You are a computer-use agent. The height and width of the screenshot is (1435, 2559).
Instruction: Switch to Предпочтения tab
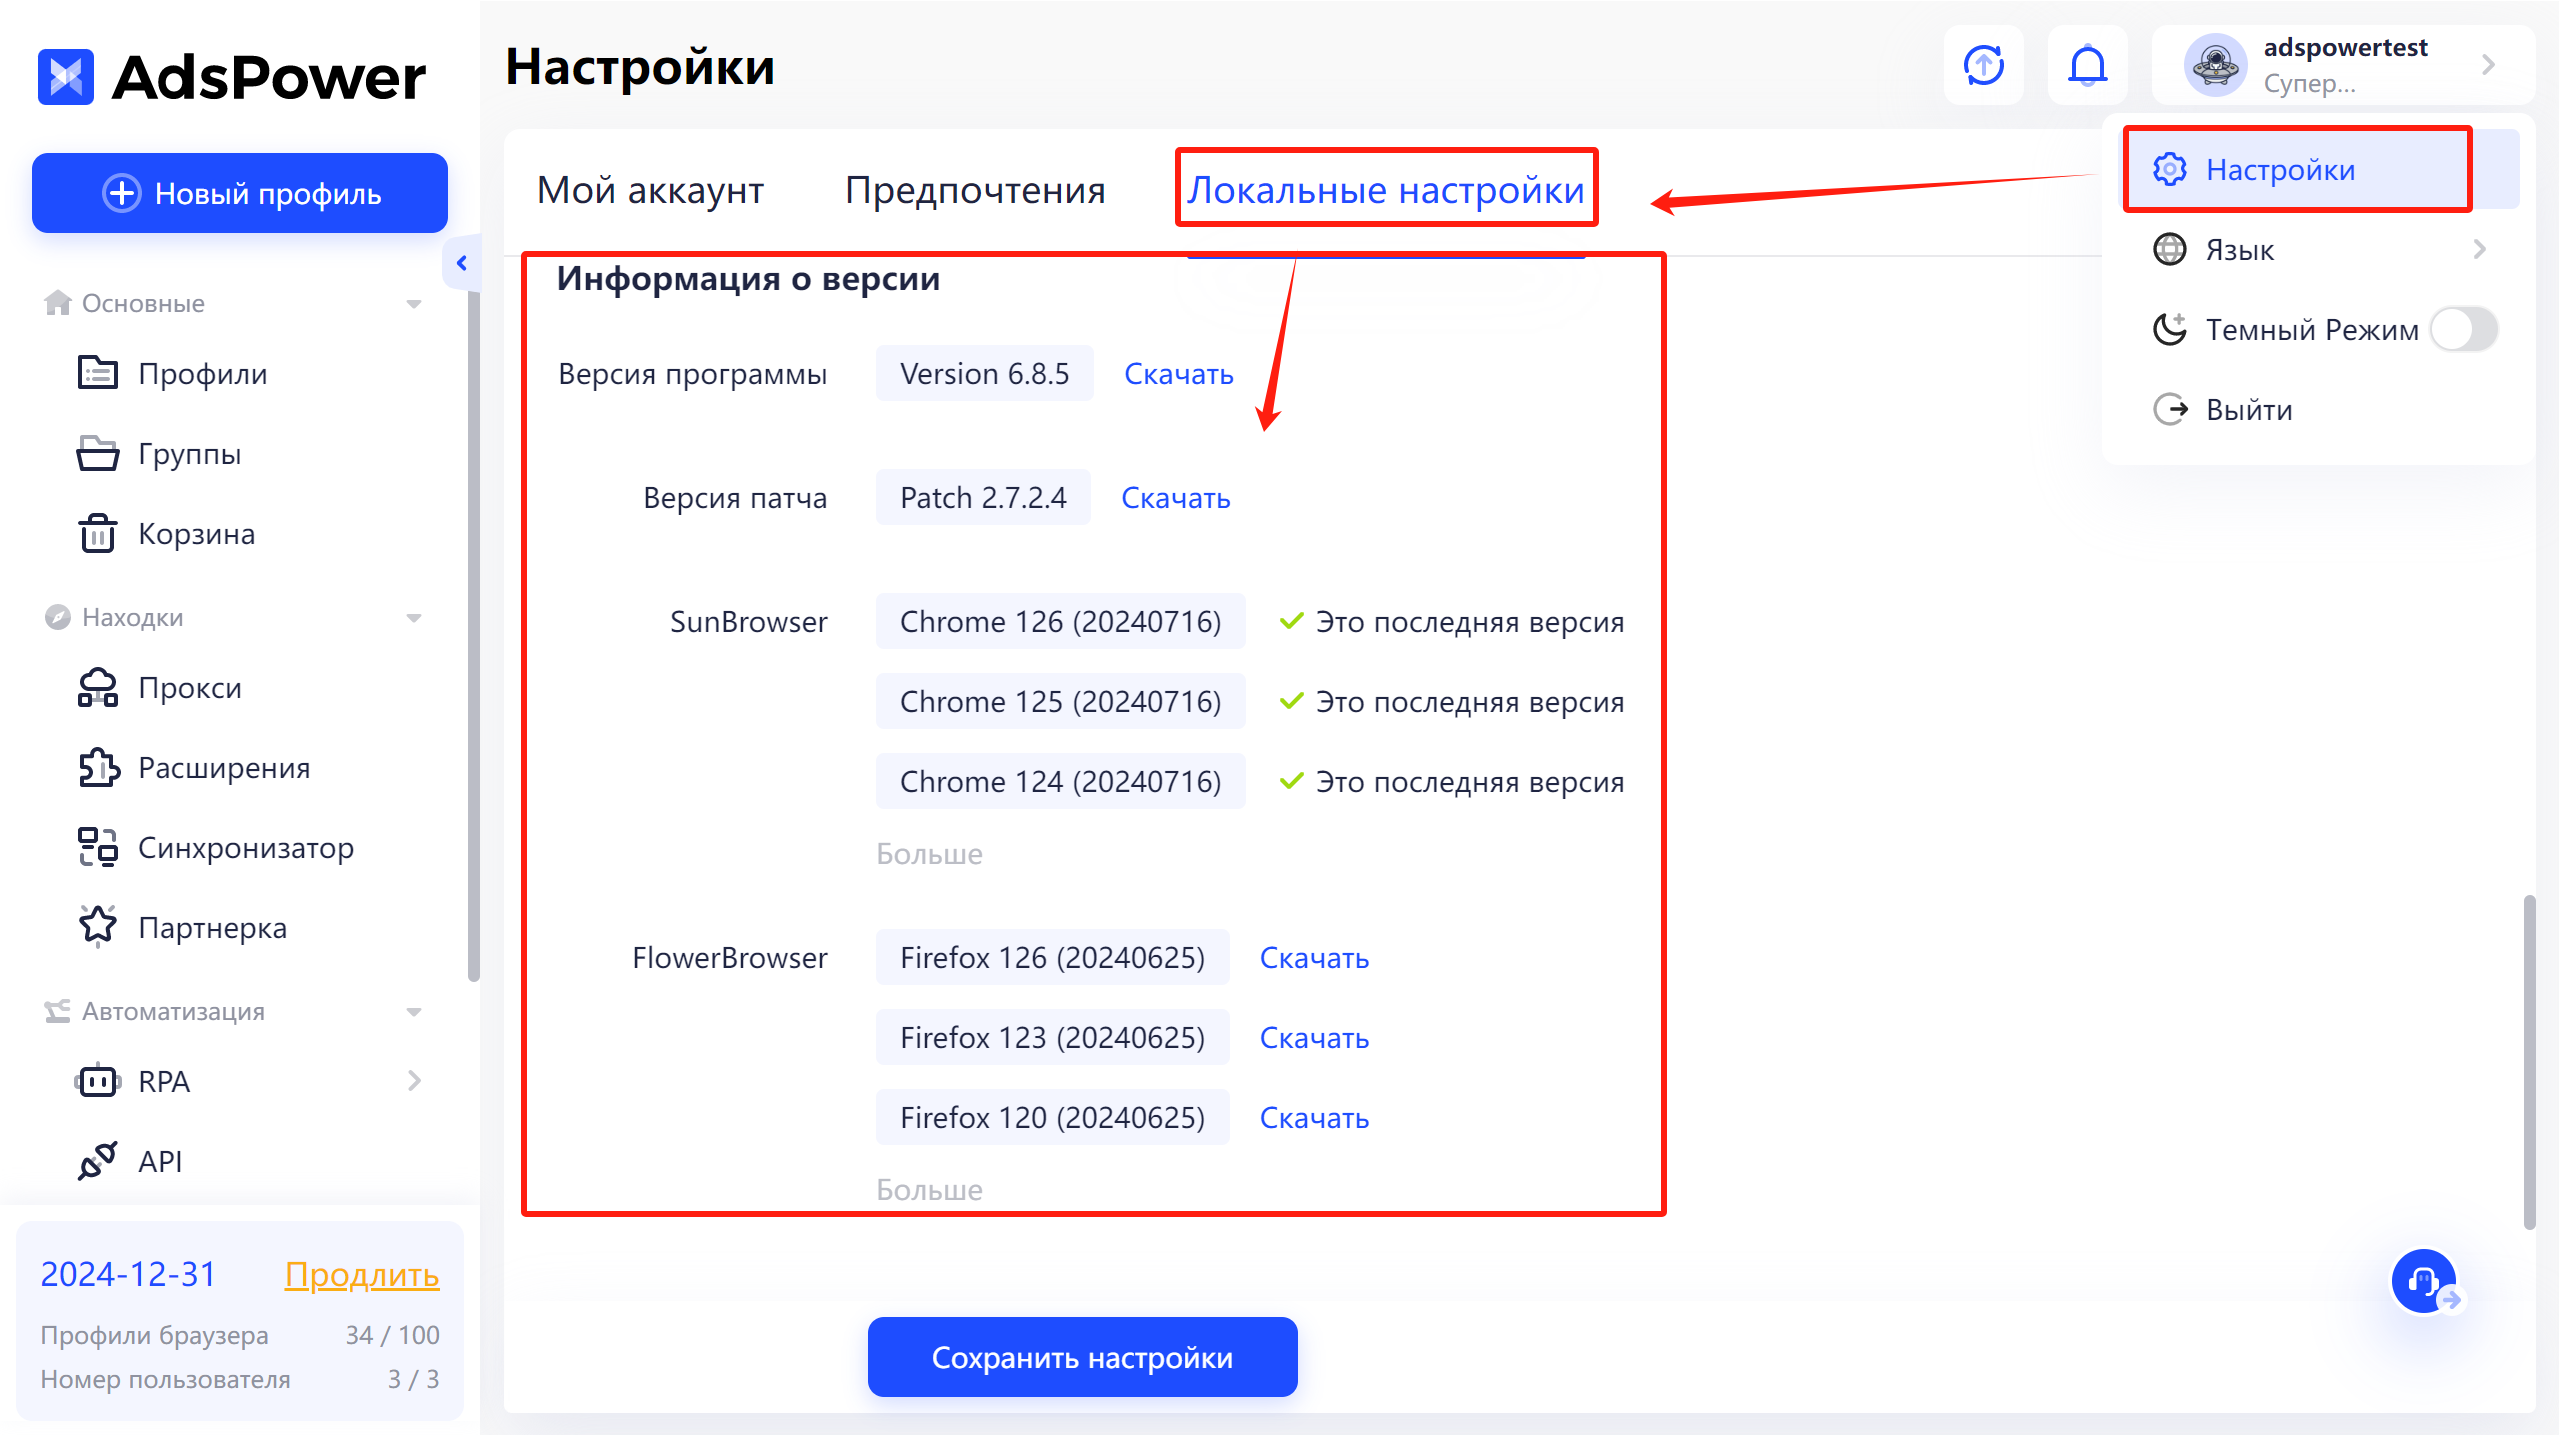(x=975, y=190)
